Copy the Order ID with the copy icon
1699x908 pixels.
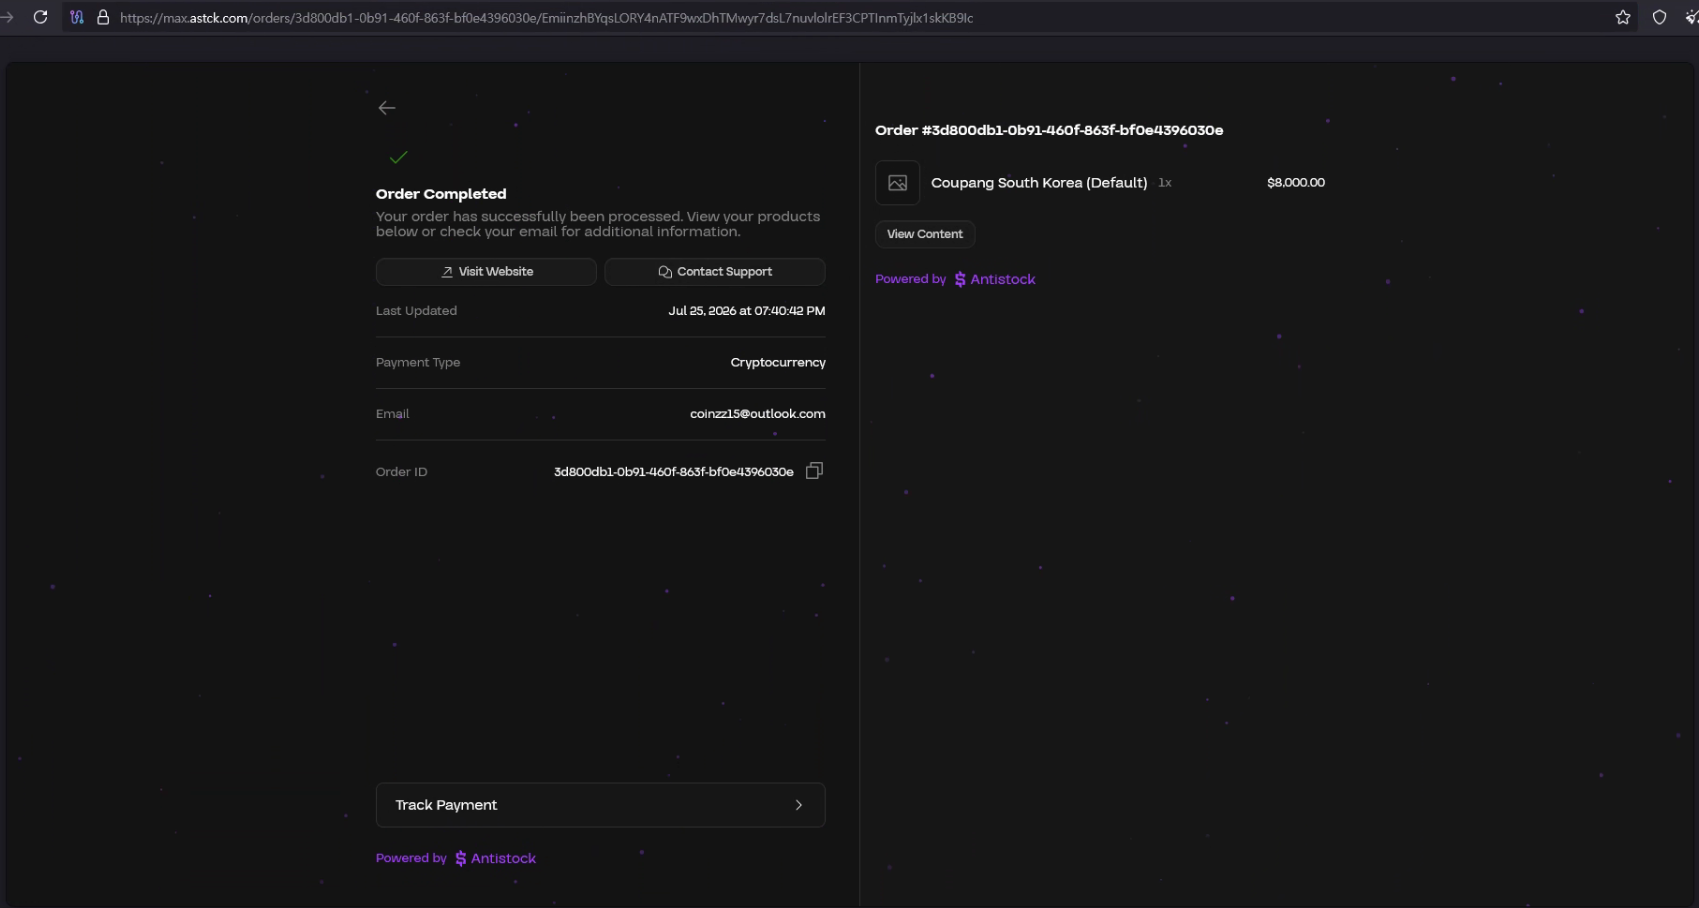(814, 471)
